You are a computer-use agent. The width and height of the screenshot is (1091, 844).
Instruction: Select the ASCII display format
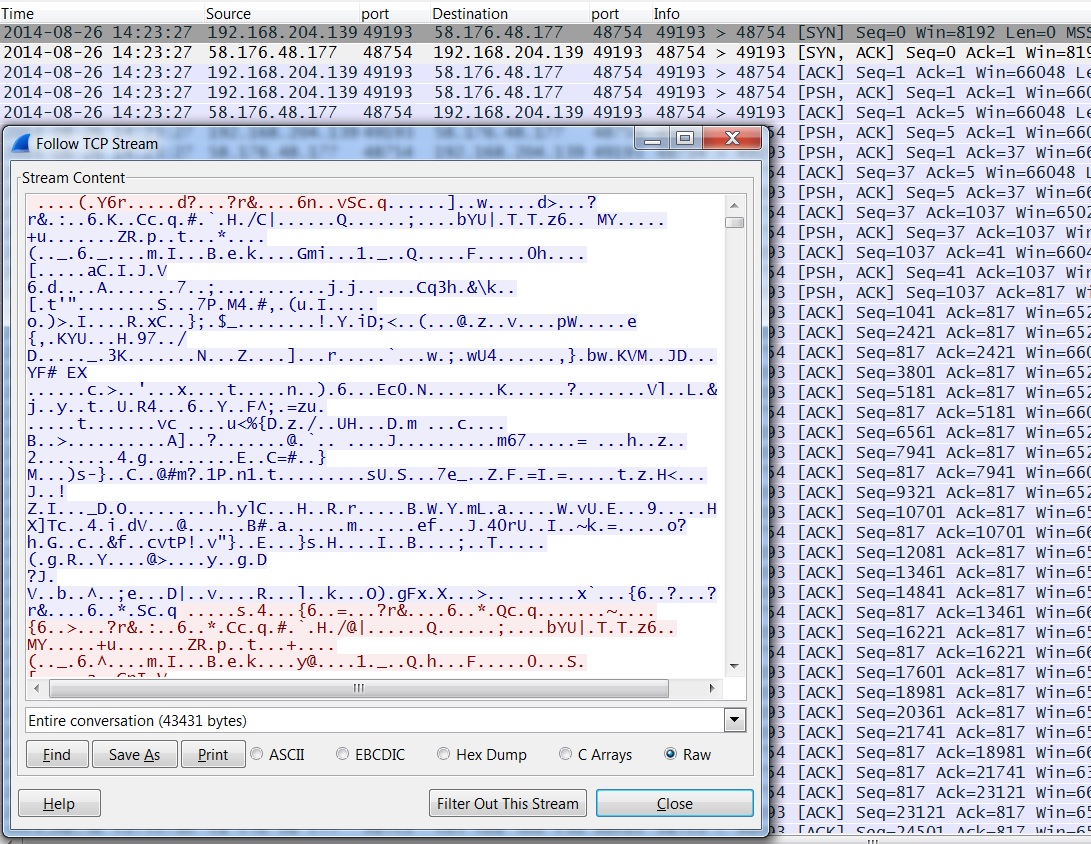[257, 754]
